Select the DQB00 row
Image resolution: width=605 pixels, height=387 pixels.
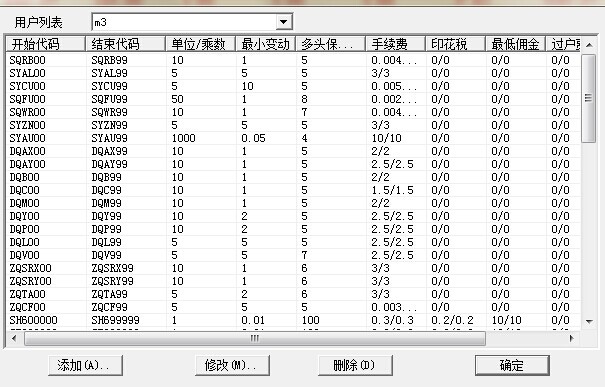coord(293,177)
